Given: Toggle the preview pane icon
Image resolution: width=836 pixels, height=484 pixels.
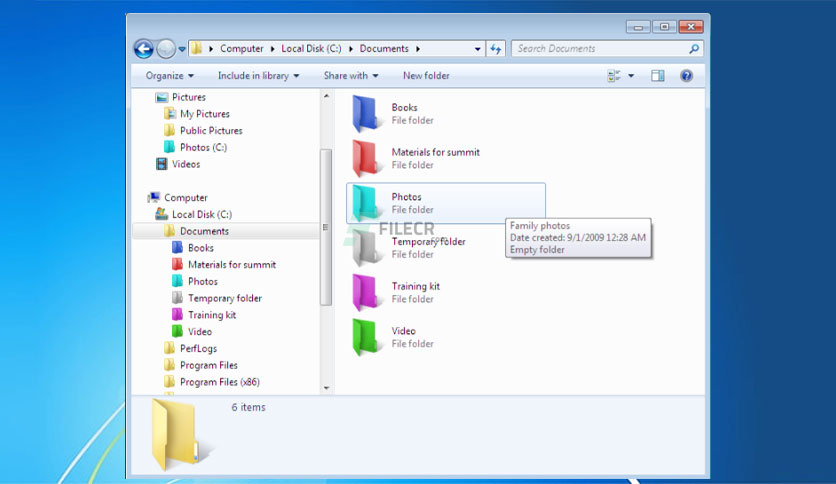Looking at the screenshot, I should tap(658, 76).
